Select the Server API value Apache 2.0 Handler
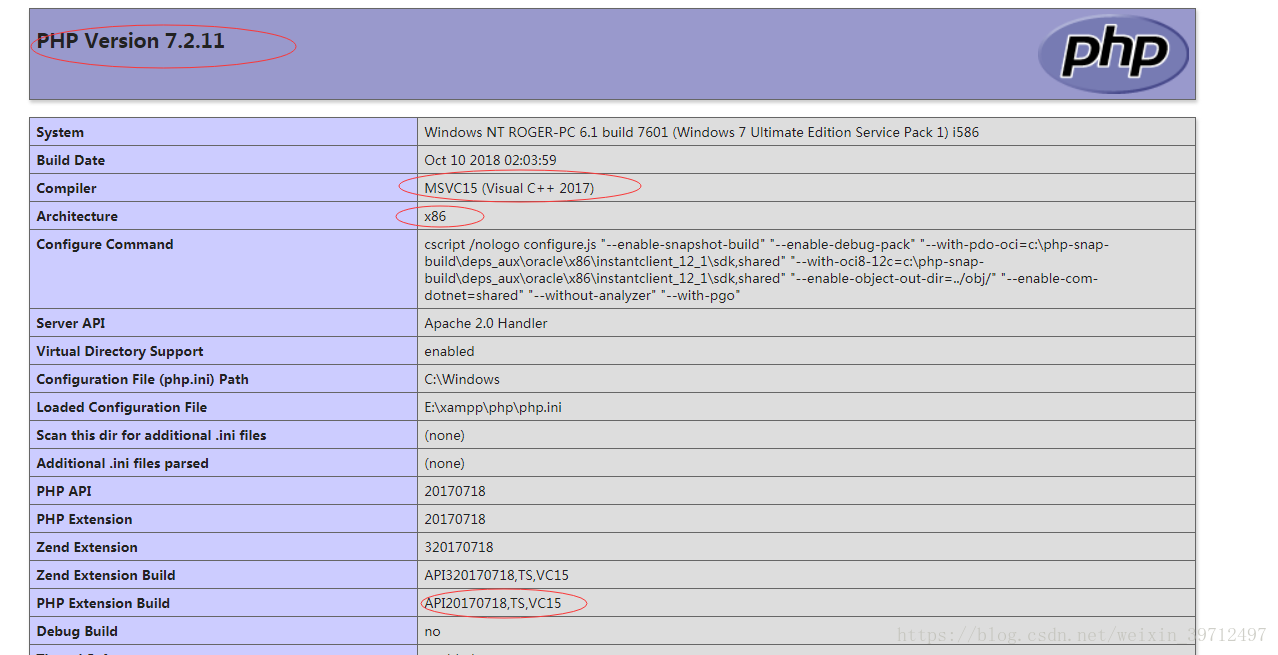The width and height of the screenshot is (1278, 655). [484, 323]
